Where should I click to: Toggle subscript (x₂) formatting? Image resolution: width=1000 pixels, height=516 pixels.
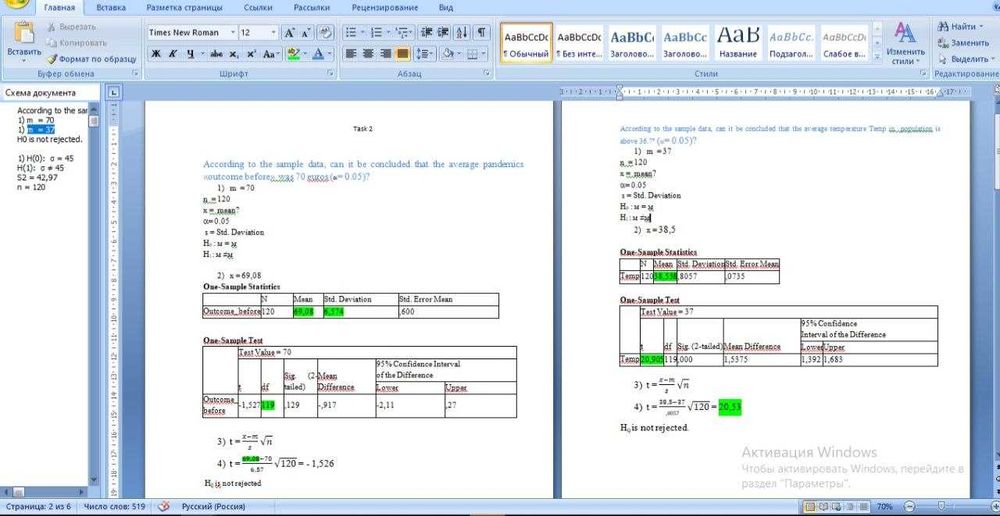coord(234,54)
